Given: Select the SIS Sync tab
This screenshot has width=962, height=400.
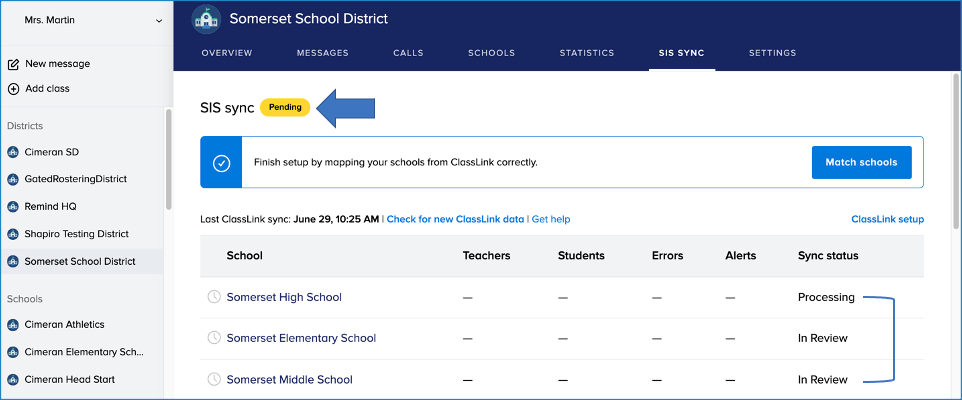Looking at the screenshot, I should [682, 53].
